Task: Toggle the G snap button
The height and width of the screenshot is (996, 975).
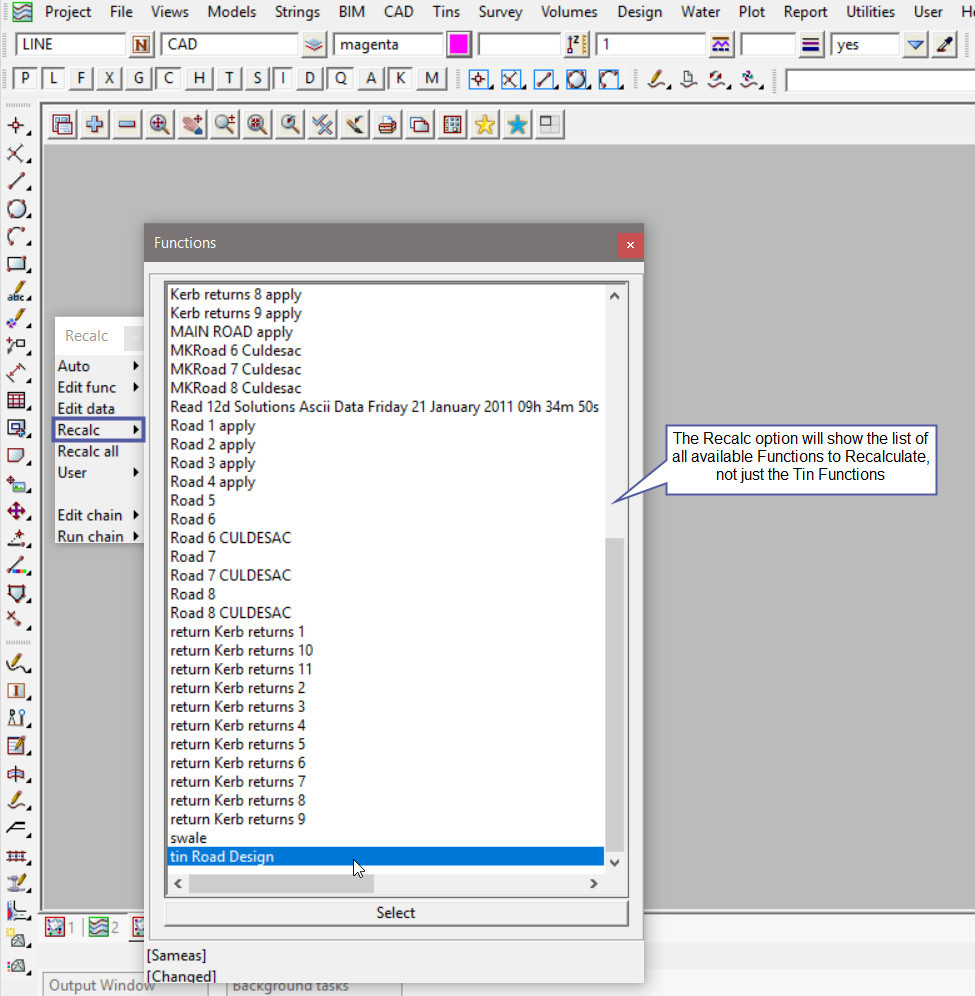Action: (139, 79)
